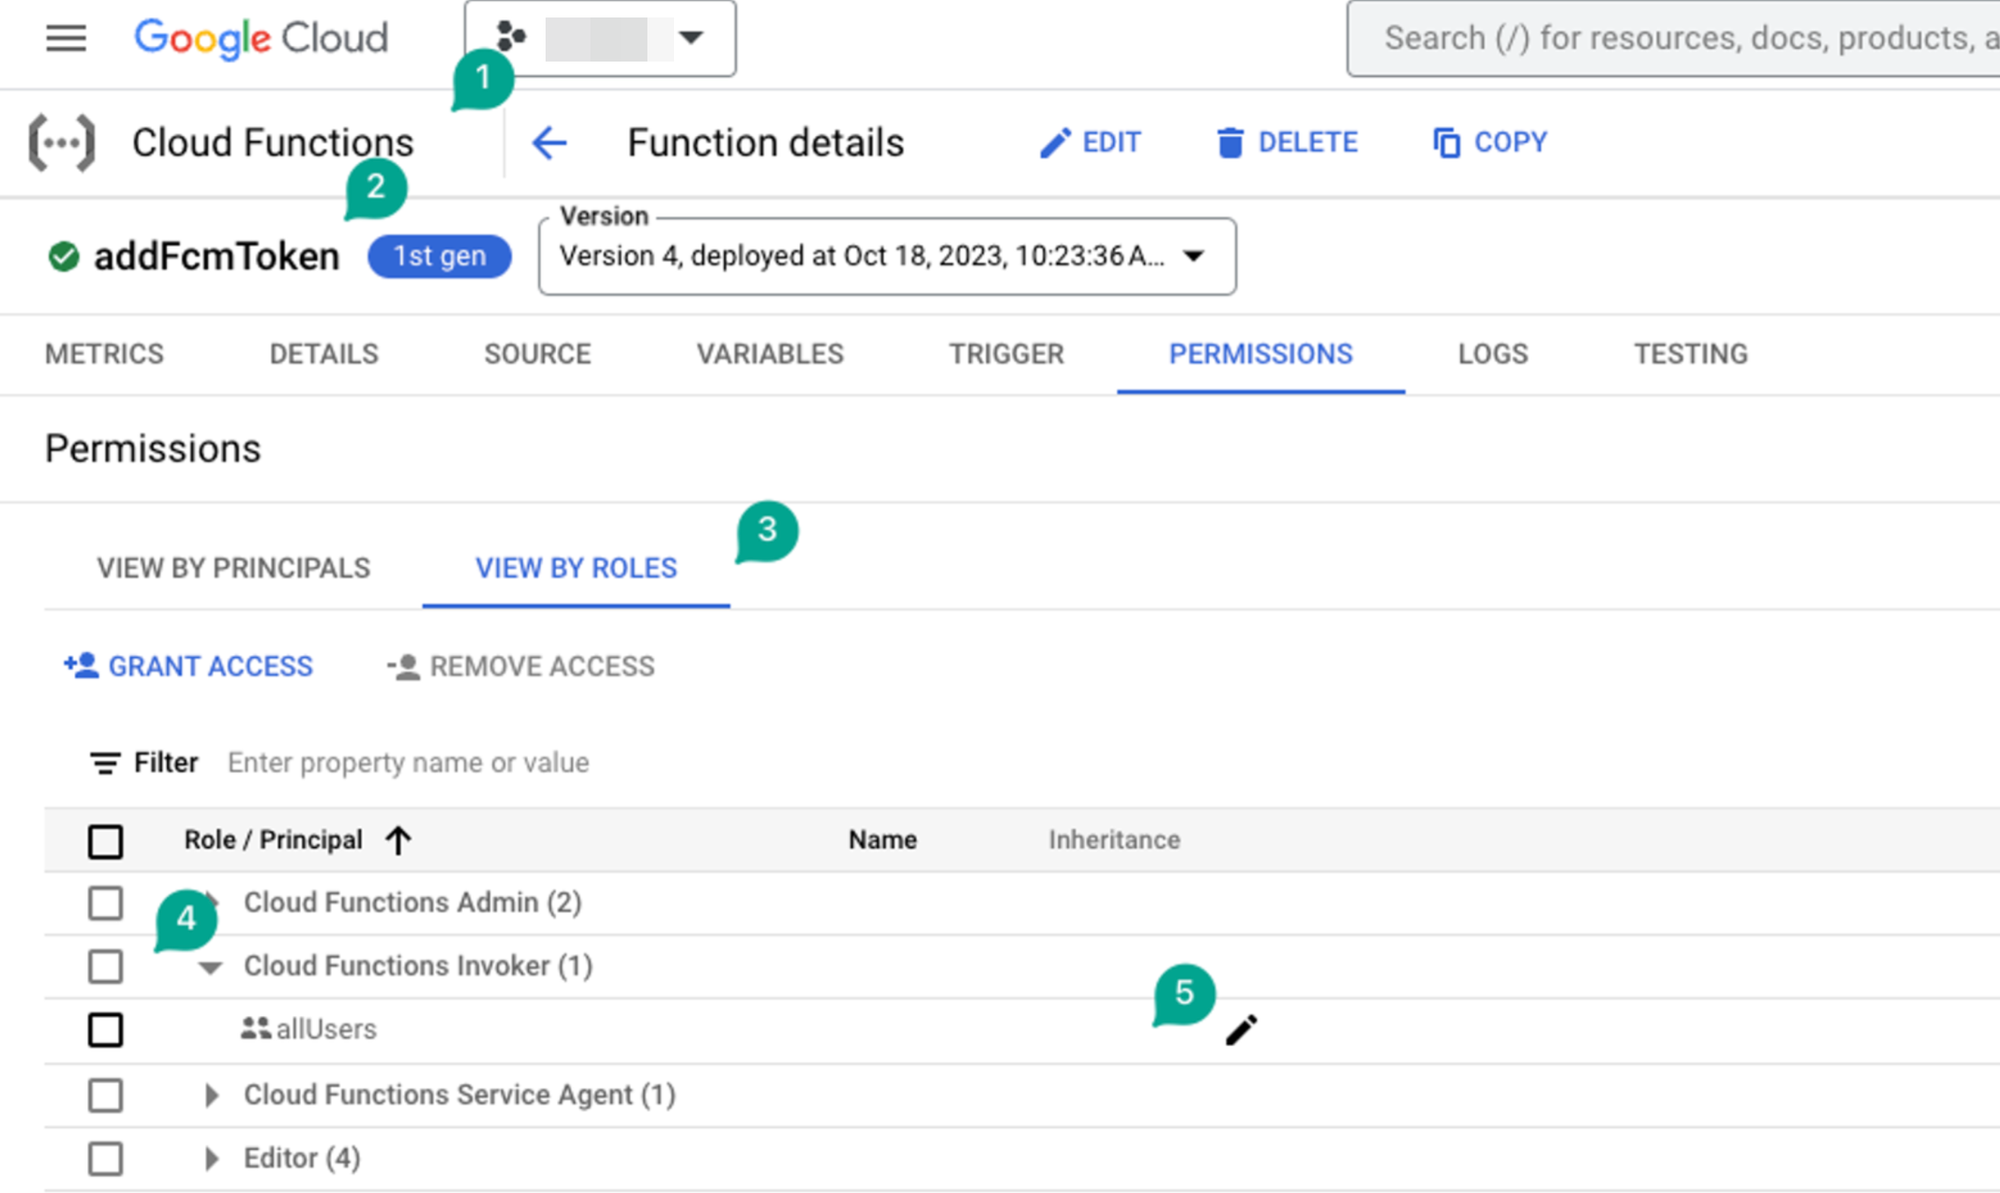This screenshot has height=1193, width=2000.
Task: Check the Cloud Functions Invoker row checkbox
Action: click(105, 967)
